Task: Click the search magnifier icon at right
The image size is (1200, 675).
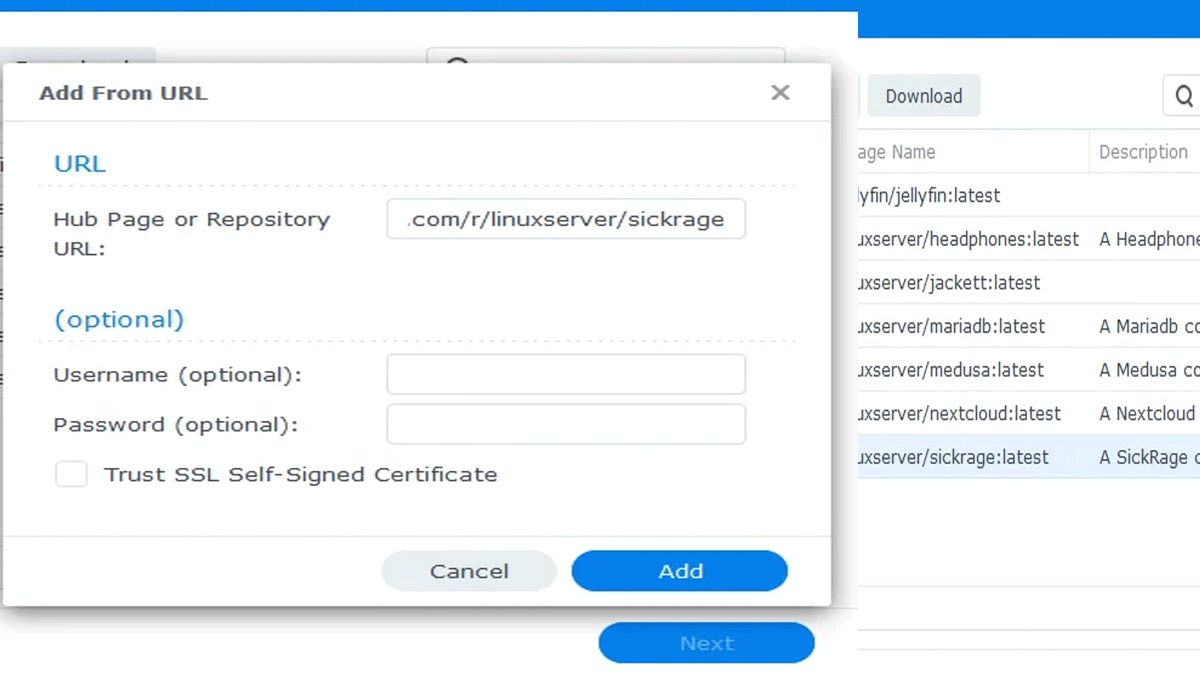Action: 1184,96
